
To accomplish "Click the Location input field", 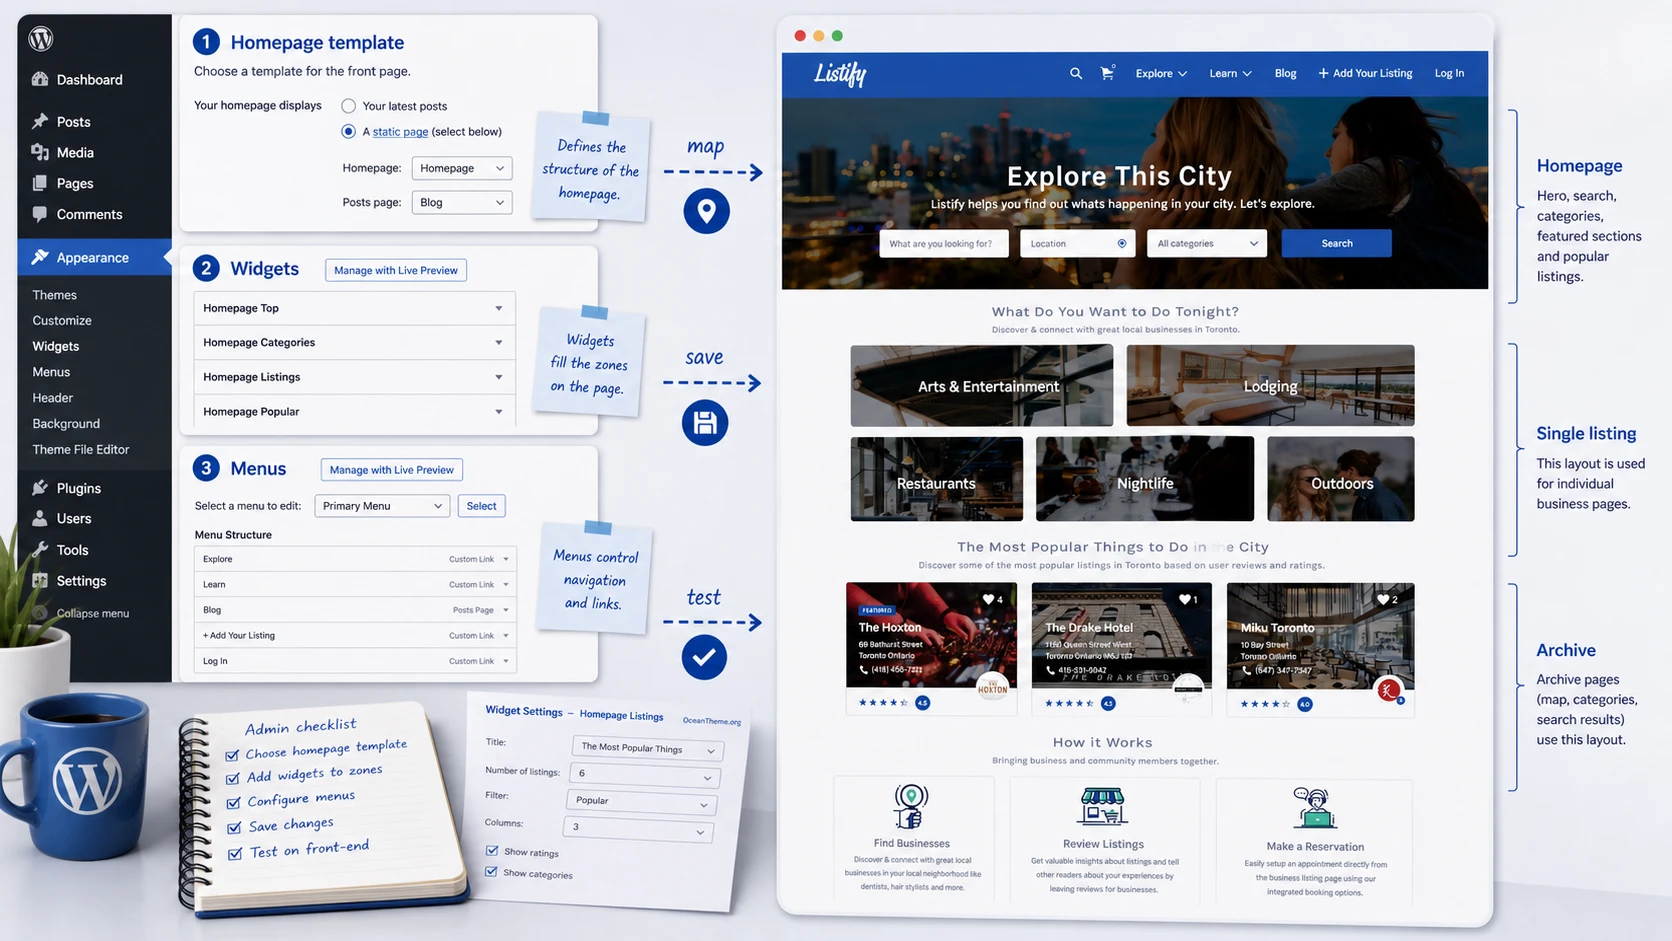I will tap(1077, 243).
